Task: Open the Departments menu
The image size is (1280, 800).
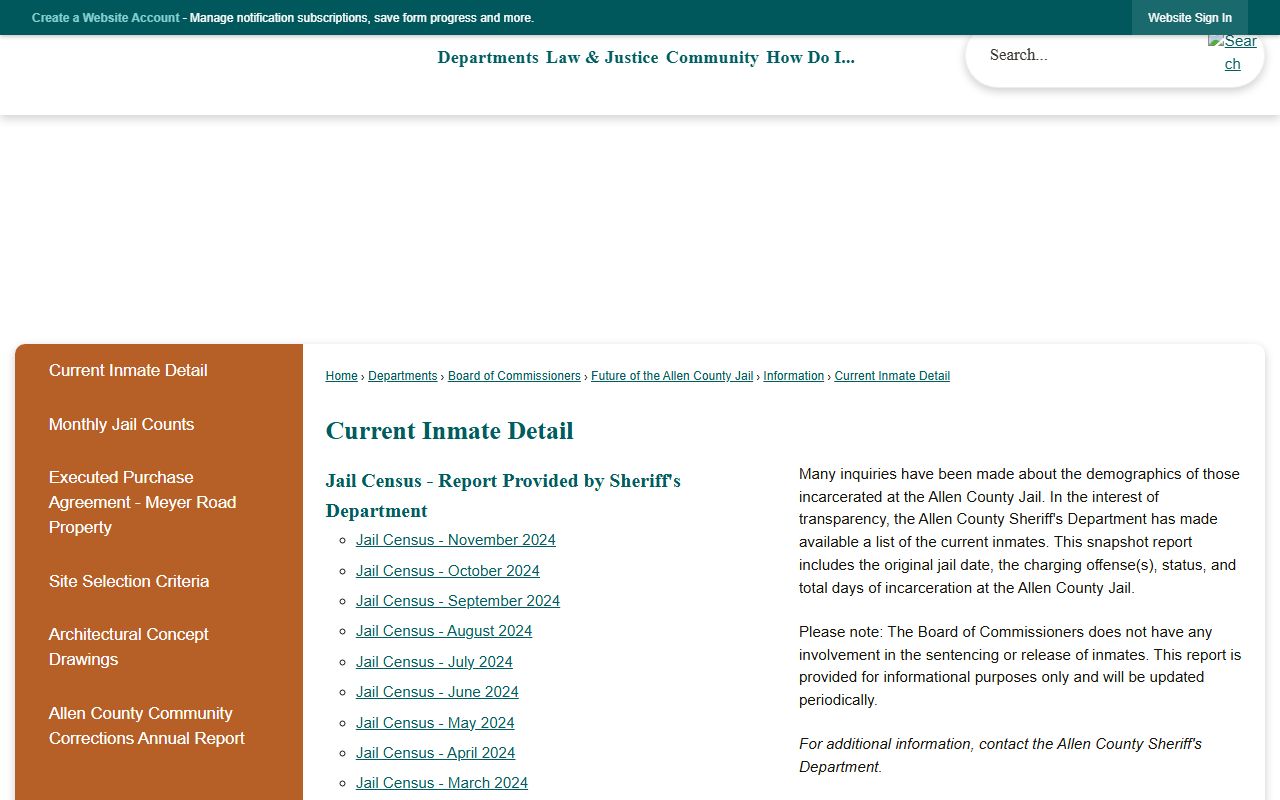Action: (488, 57)
